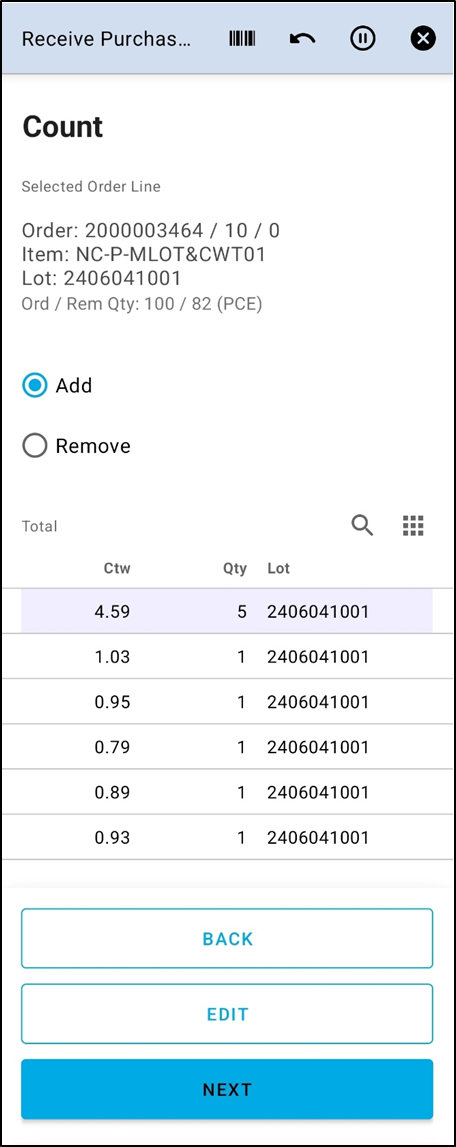Screen dimensions: 456x1147
Task: Click the Lot column header
Action: 278,568
